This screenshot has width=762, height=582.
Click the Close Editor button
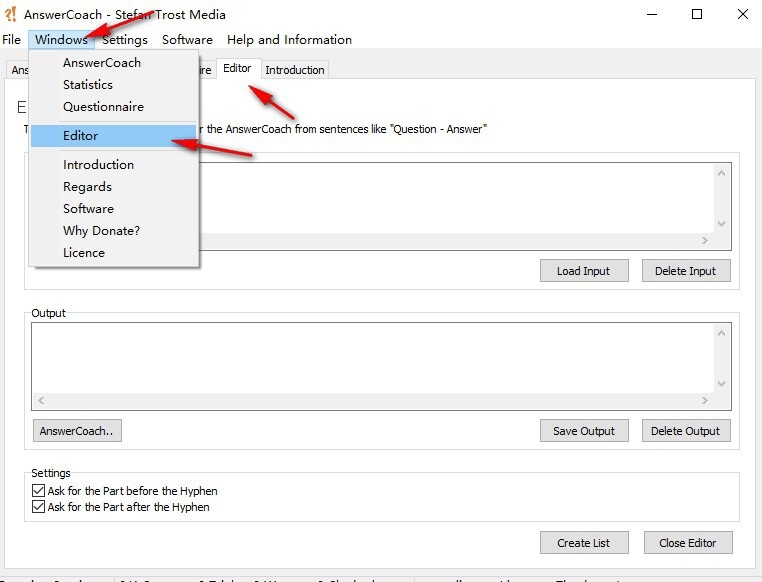point(688,543)
